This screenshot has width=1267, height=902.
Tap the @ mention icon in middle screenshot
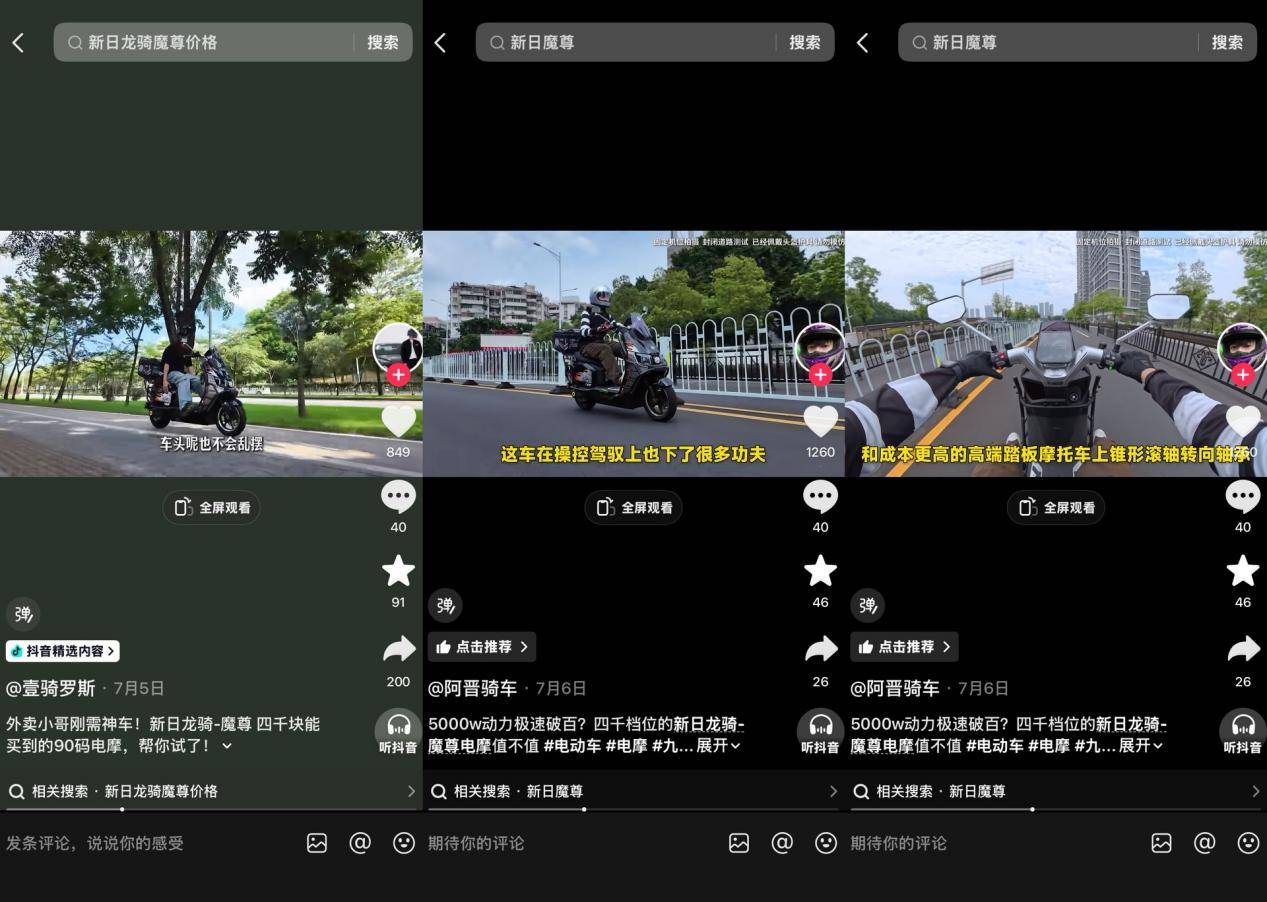pos(782,843)
